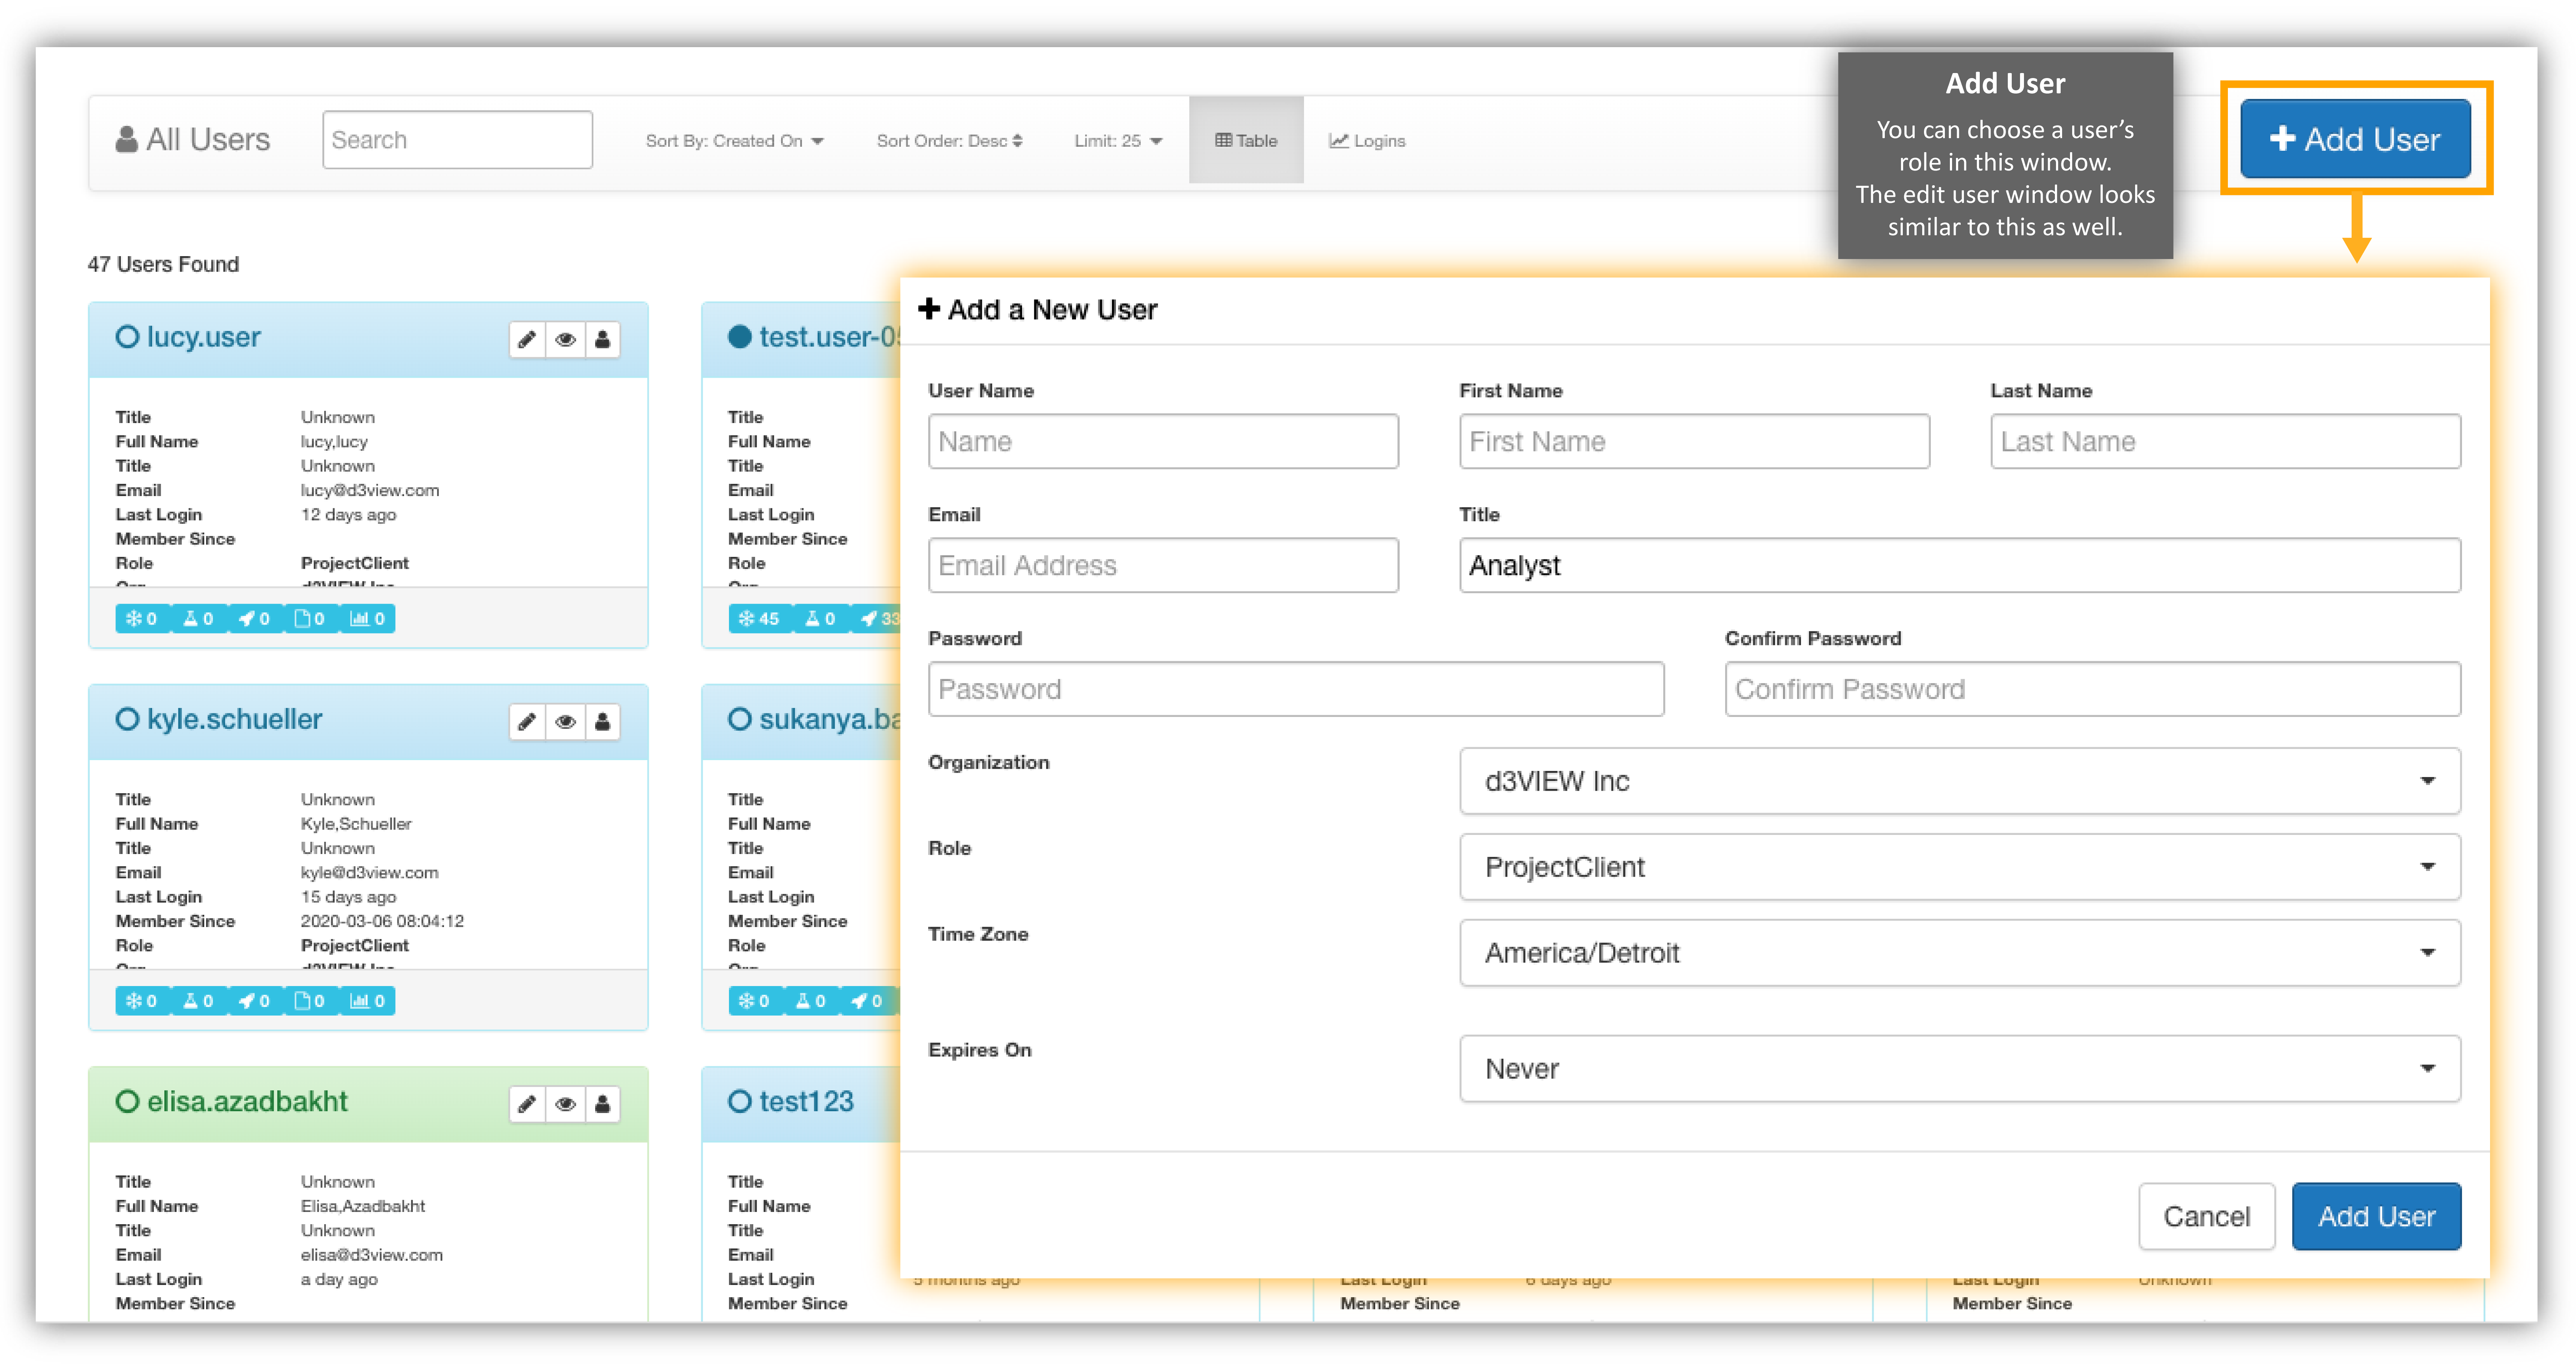Viewport: 2576px width, 1367px height.
Task: Click the file count badge on kyle.schueller card
Action: pyautogui.click(x=310, y=1001)
